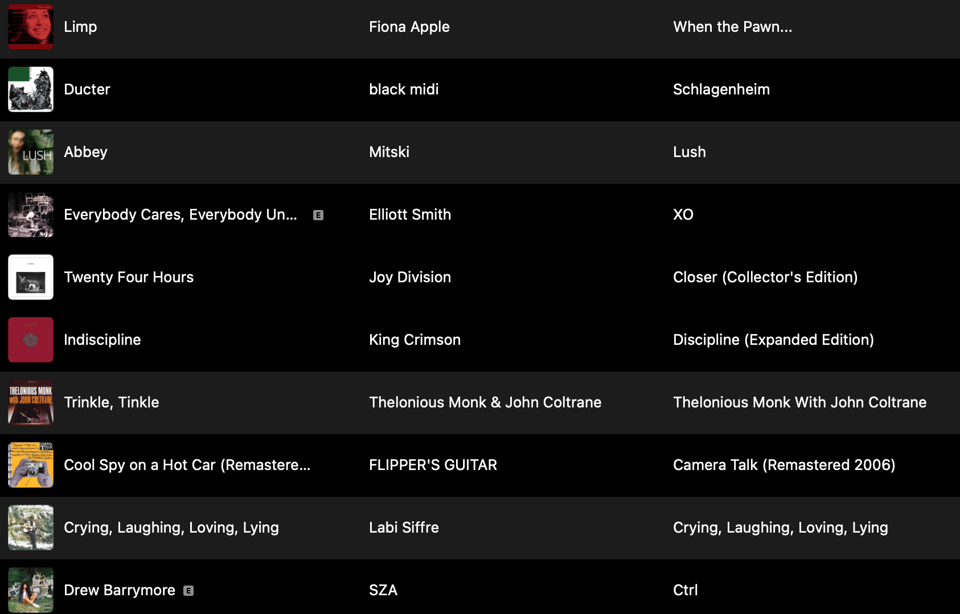Select the yellow Camera Talk cover art
960x614 pixels.
pos(31,465)
